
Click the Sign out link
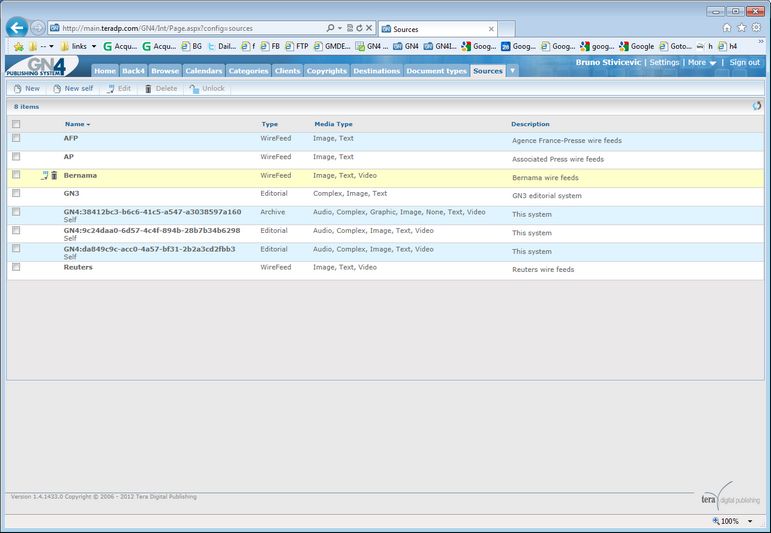point(744,62)
